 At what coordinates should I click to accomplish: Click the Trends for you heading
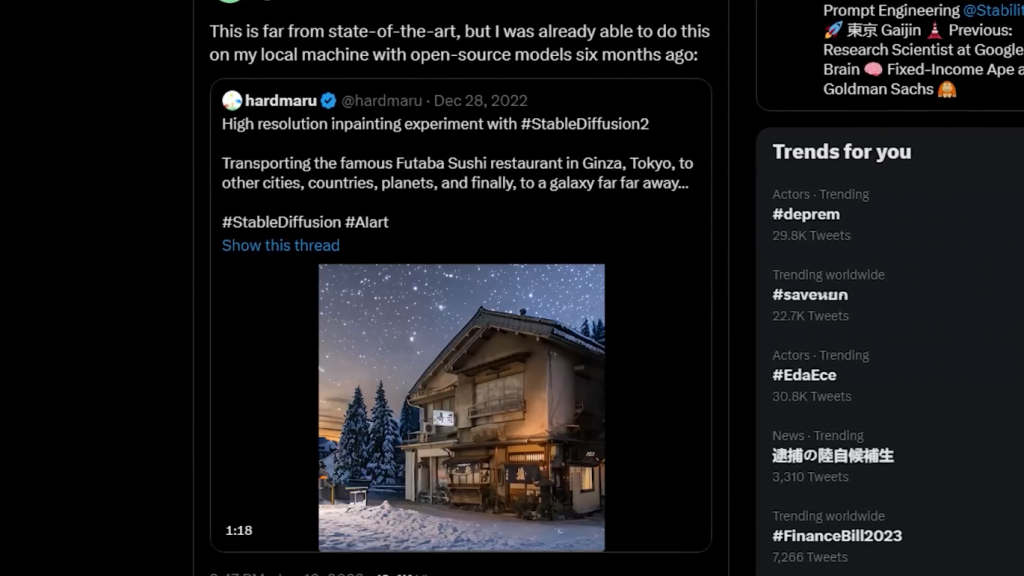842,152
